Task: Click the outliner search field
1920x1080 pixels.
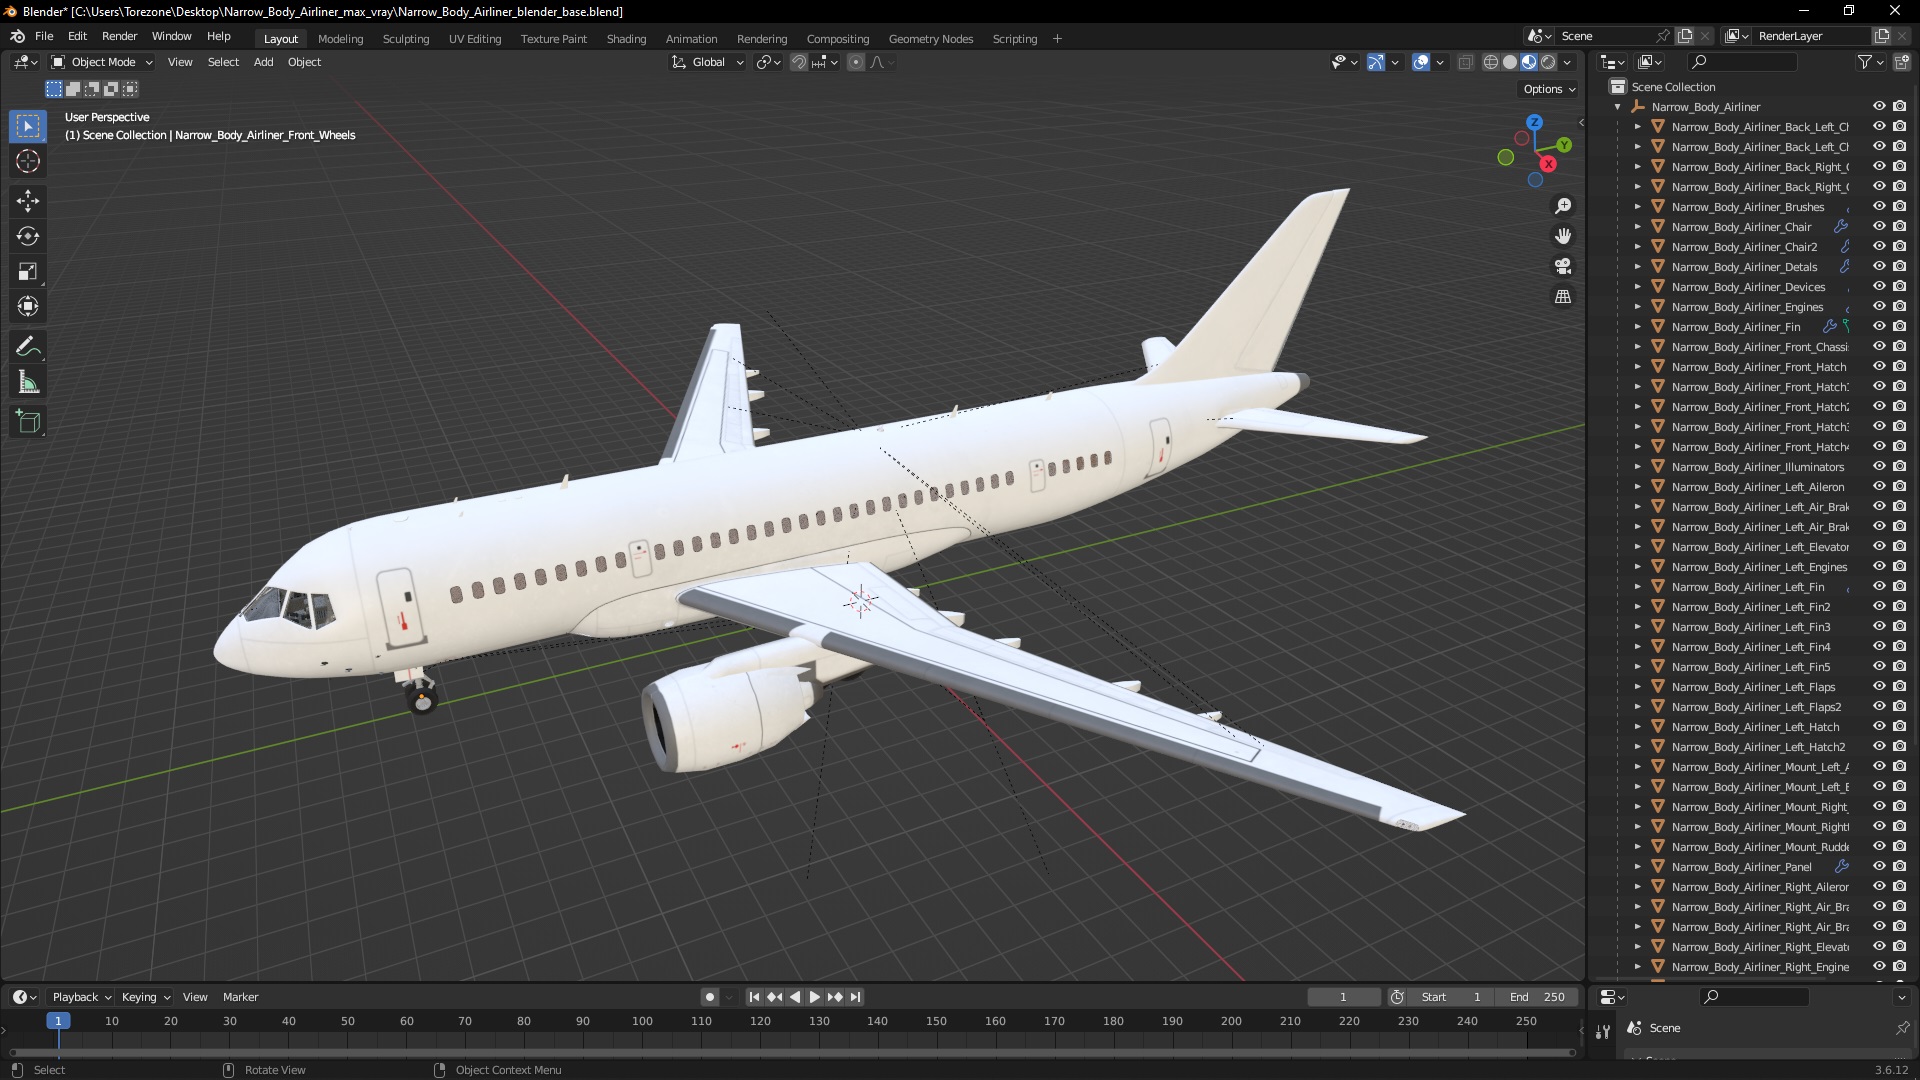Action: [1743, 62]
